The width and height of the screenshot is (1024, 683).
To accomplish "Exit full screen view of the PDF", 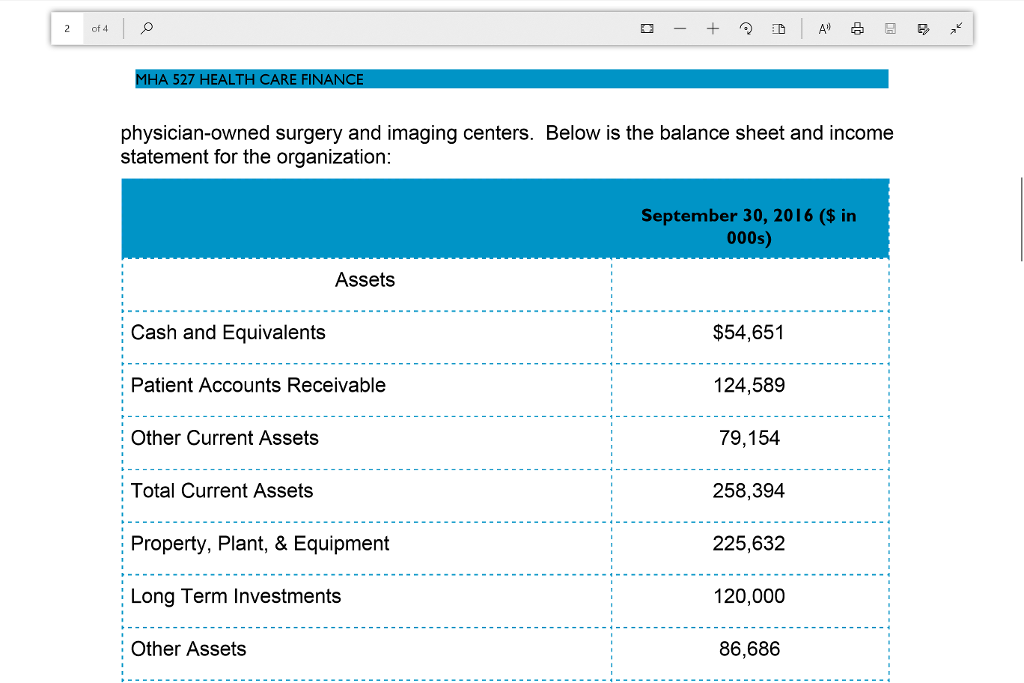I will 955,28.
